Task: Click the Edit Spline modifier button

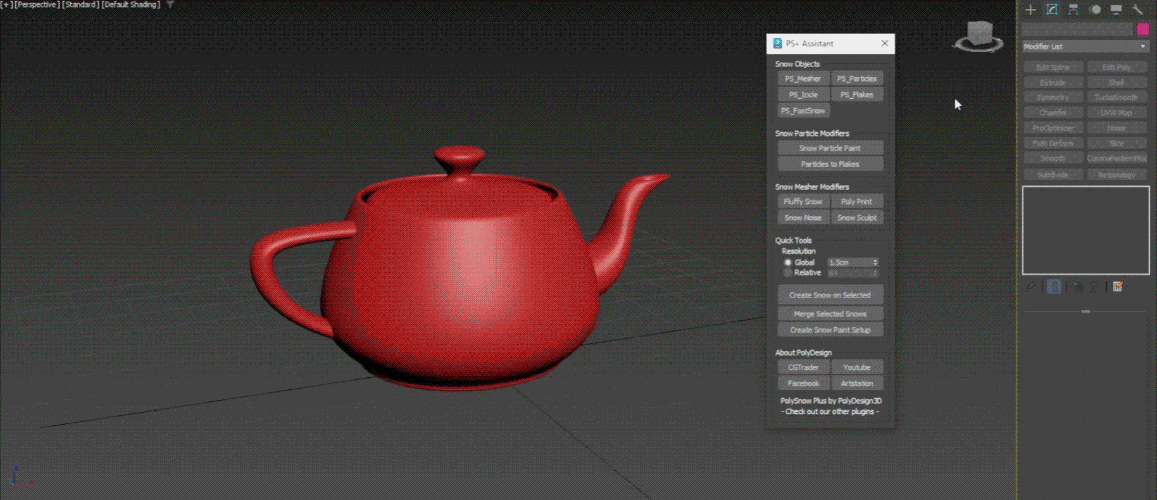Action: coord(1053,67)
